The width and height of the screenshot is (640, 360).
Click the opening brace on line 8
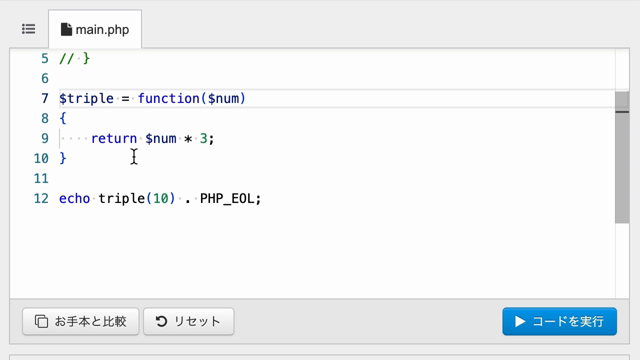tap(63, 118)
